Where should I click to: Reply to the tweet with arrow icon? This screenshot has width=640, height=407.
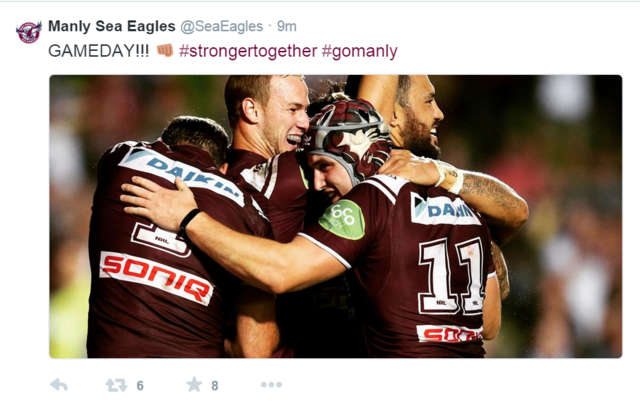tap(59, 385)
